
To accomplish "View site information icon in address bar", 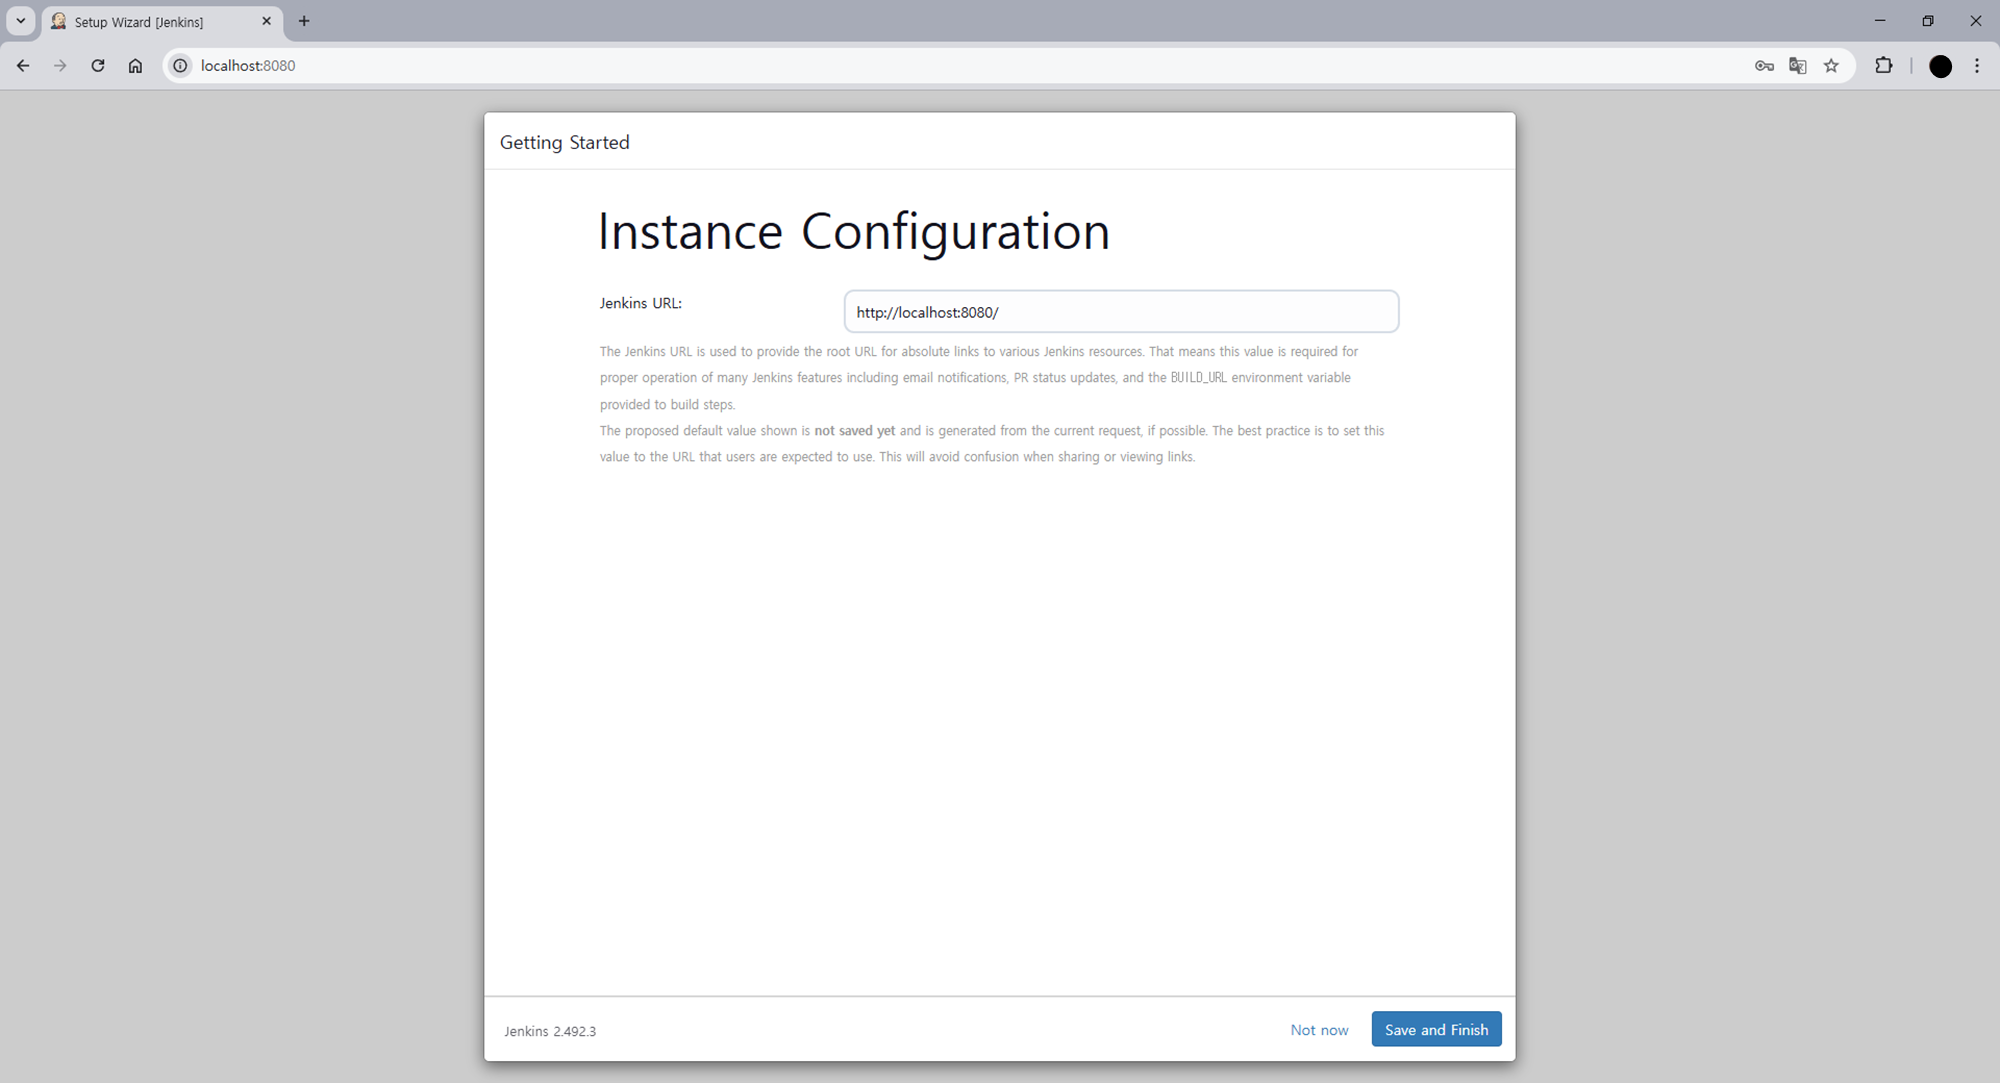I will pos(180,66).
